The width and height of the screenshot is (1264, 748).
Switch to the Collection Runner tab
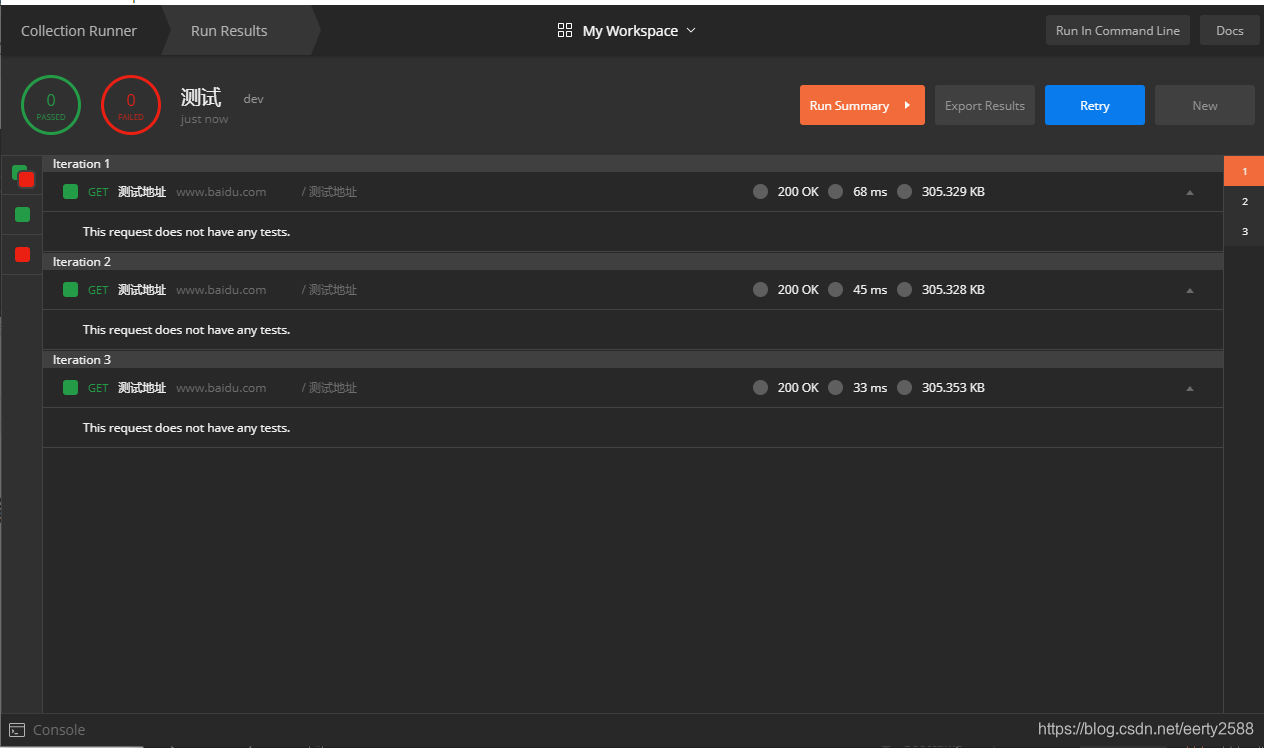[79, 31]
